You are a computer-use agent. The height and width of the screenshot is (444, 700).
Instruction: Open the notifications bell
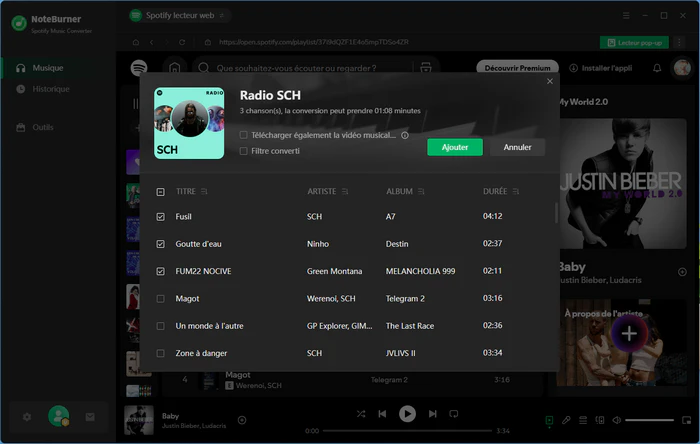(657, 68)
